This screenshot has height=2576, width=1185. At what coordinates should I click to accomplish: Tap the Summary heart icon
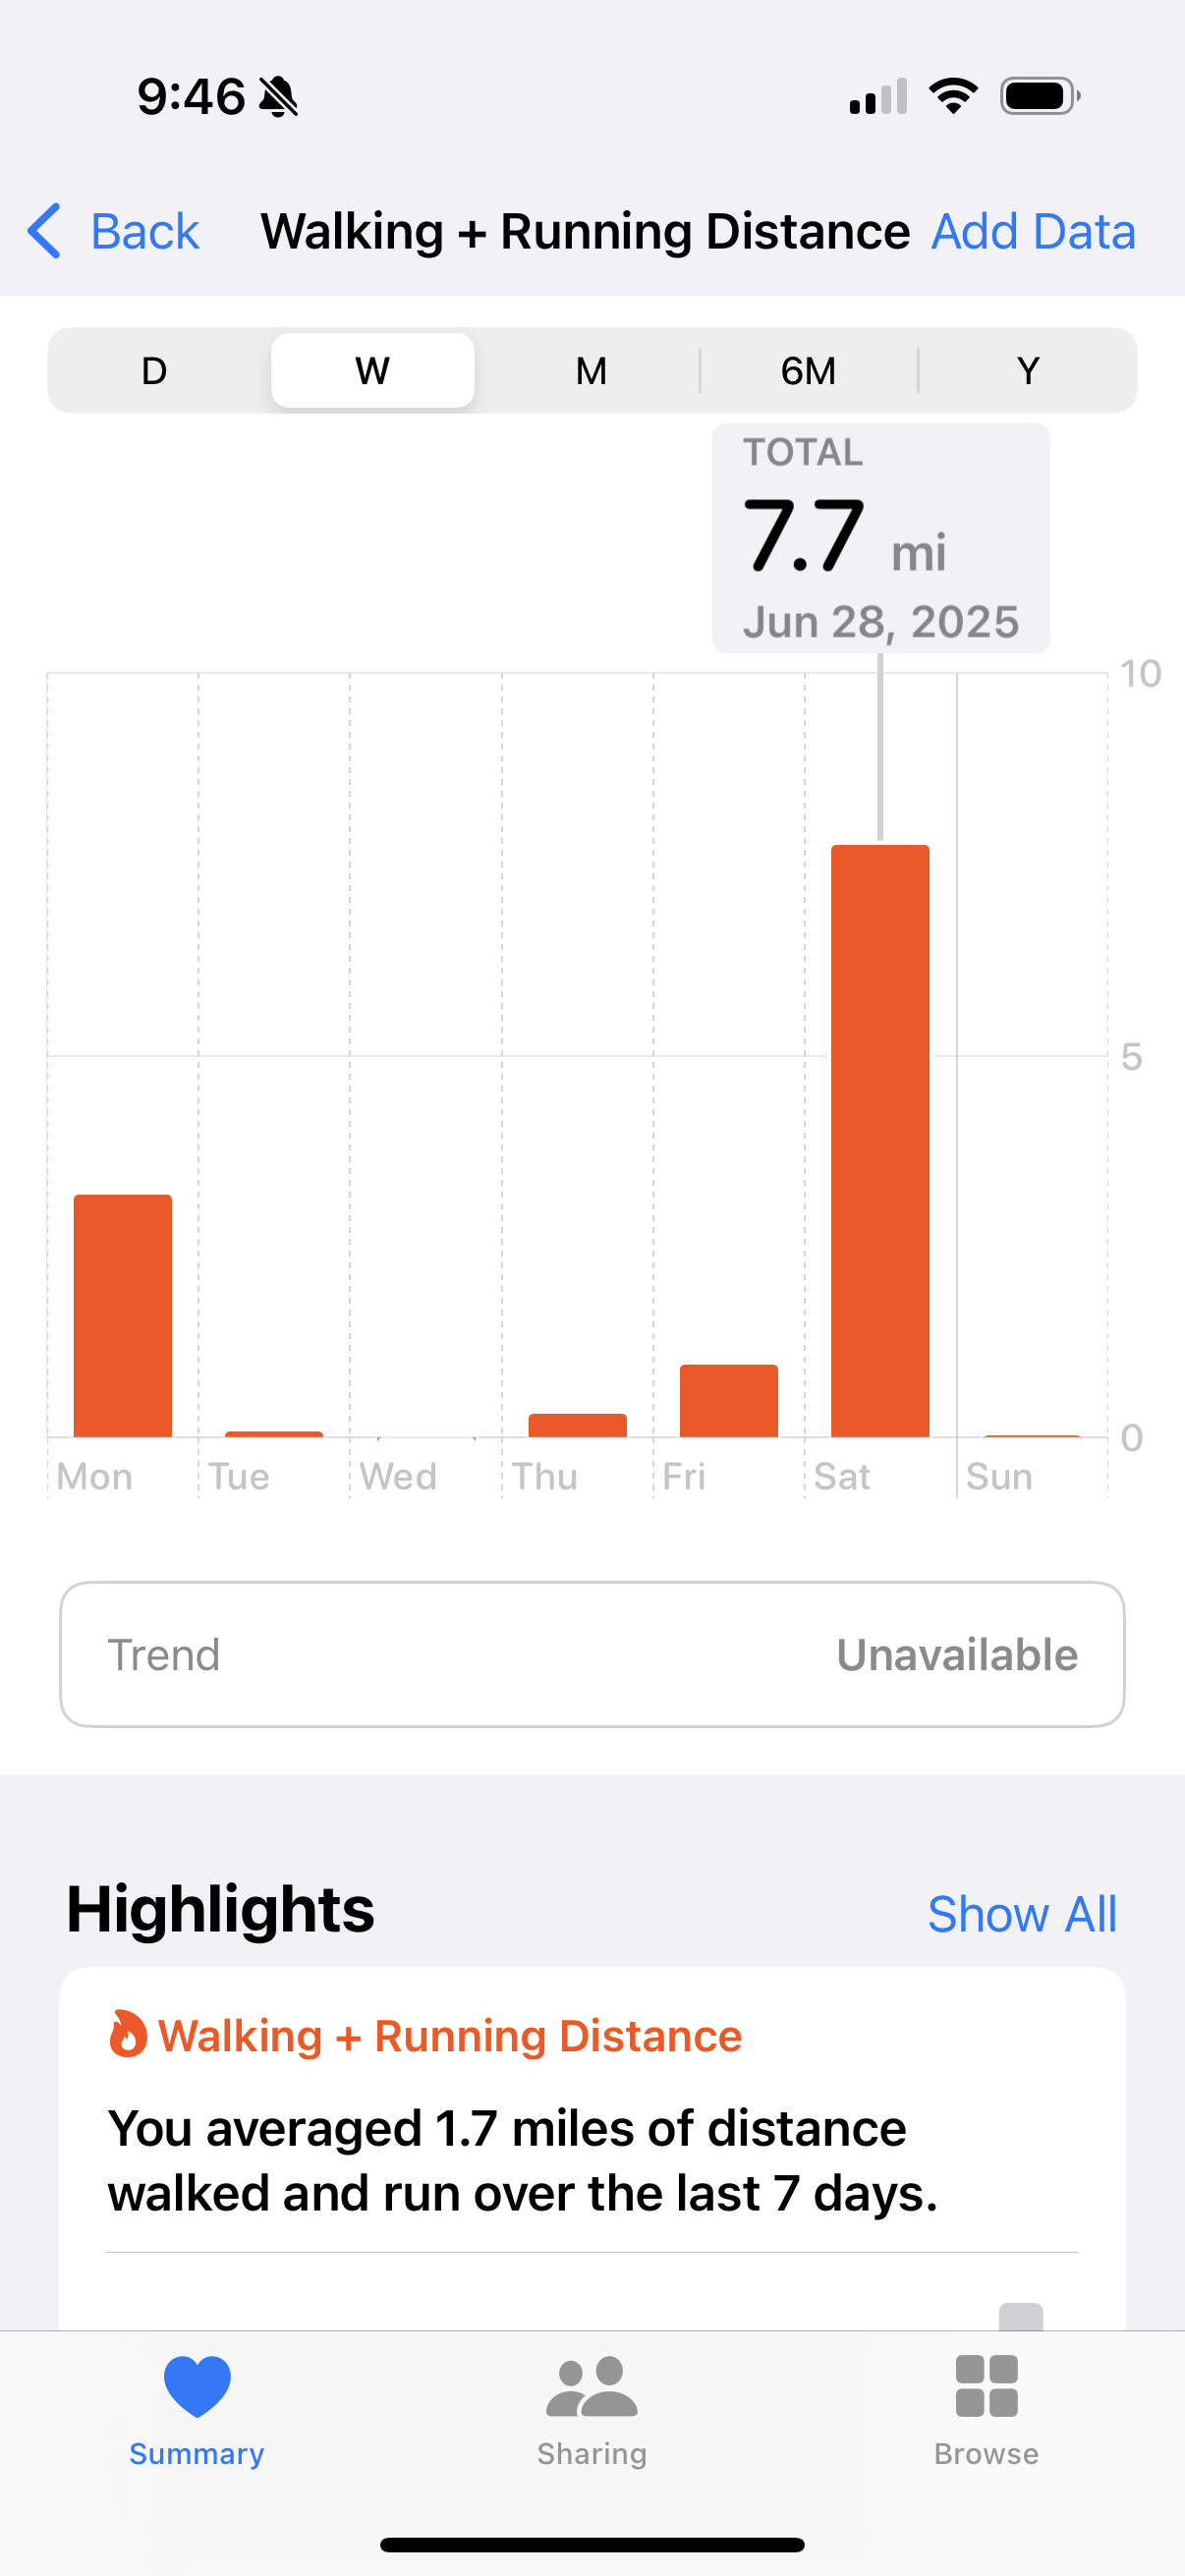tap(197, 2386)
